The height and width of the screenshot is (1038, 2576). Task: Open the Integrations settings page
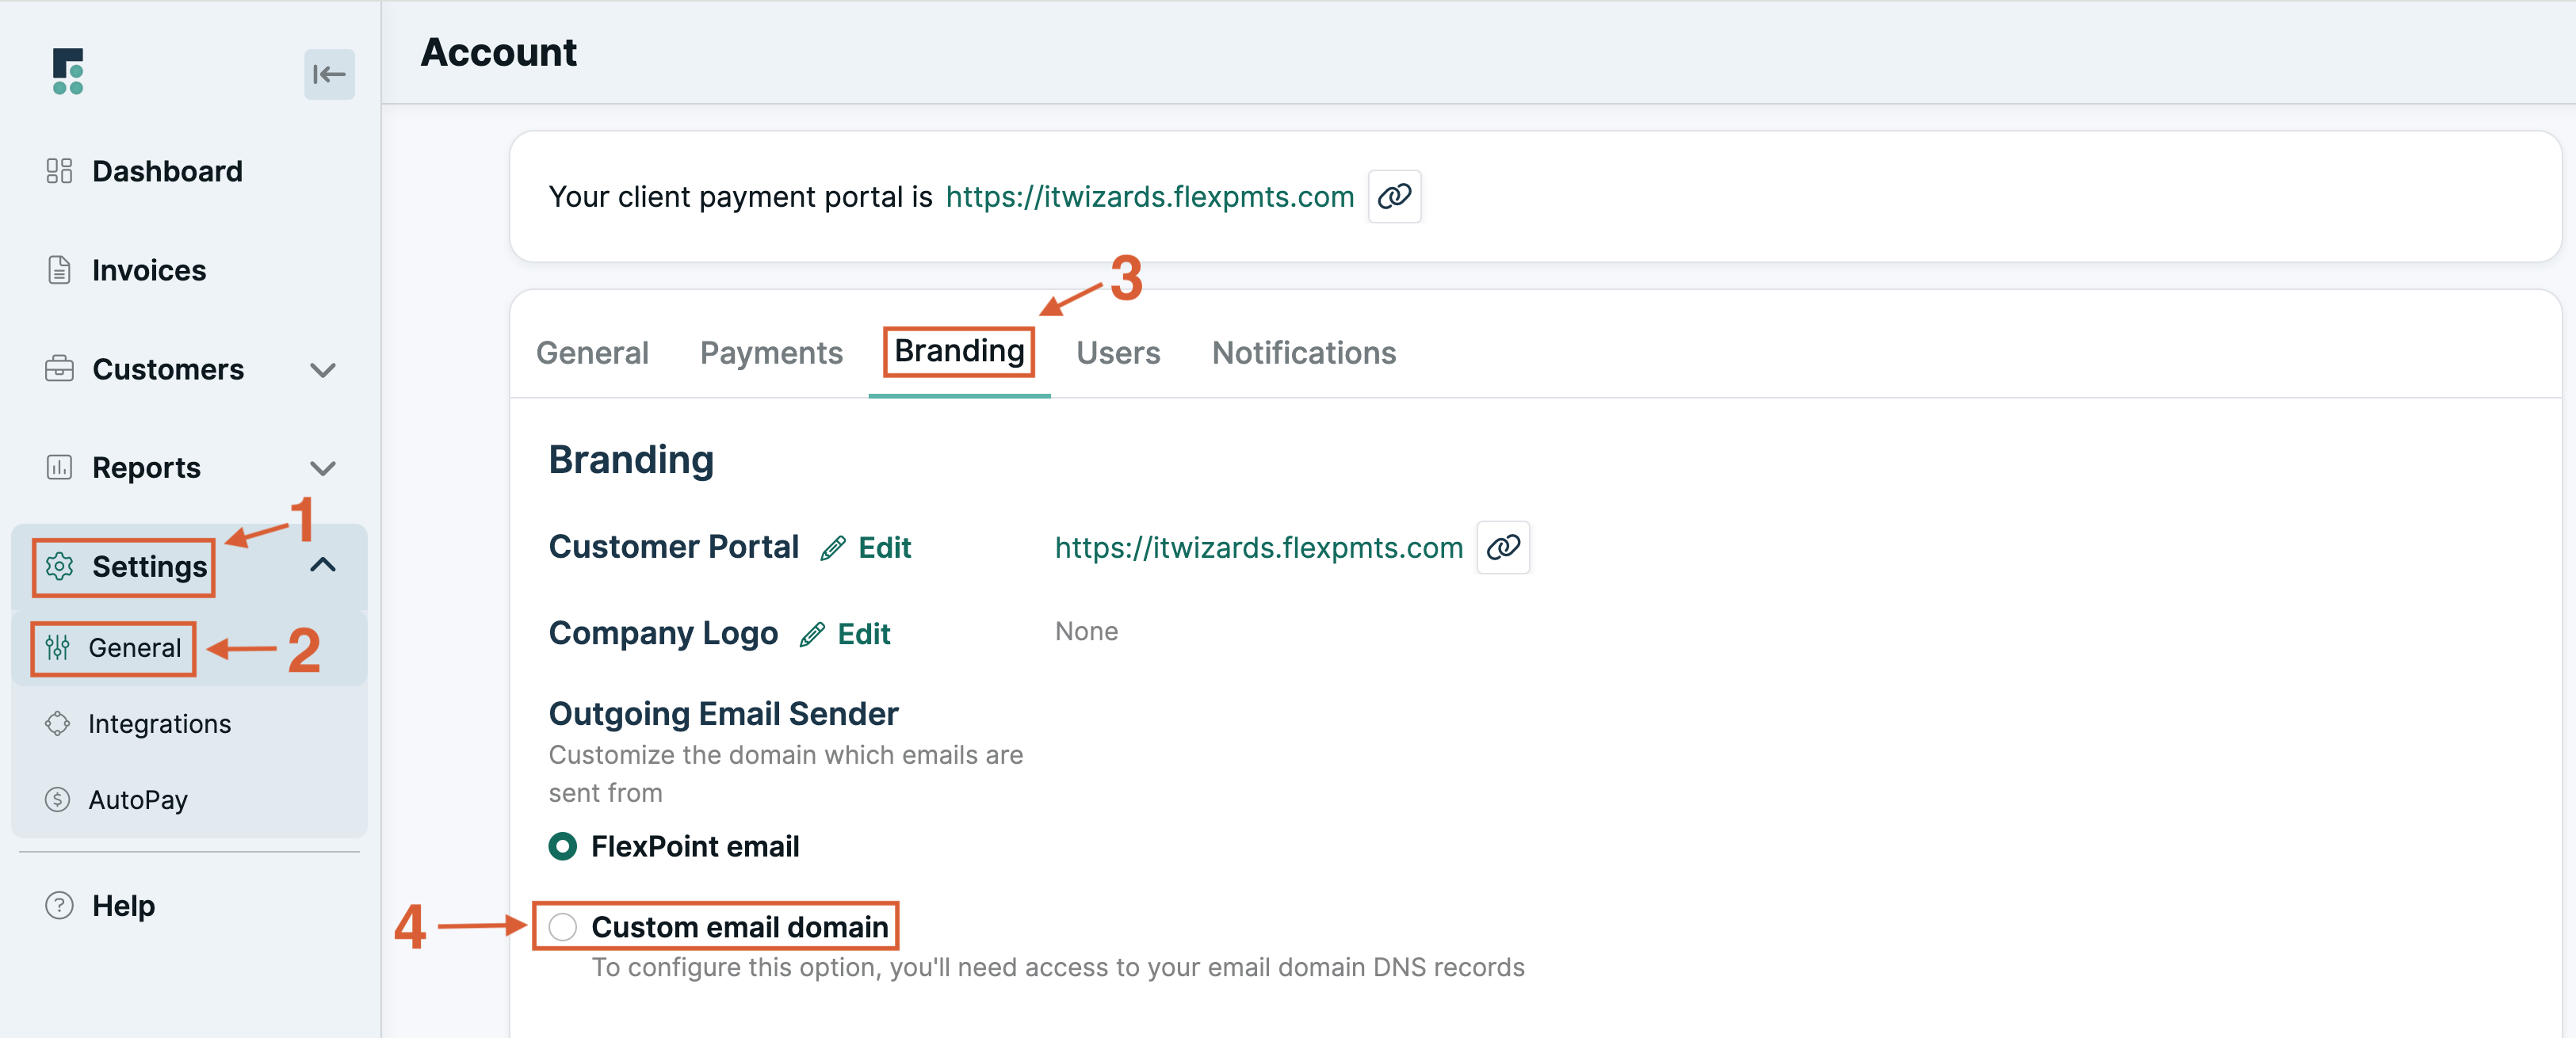click(160, 723)
